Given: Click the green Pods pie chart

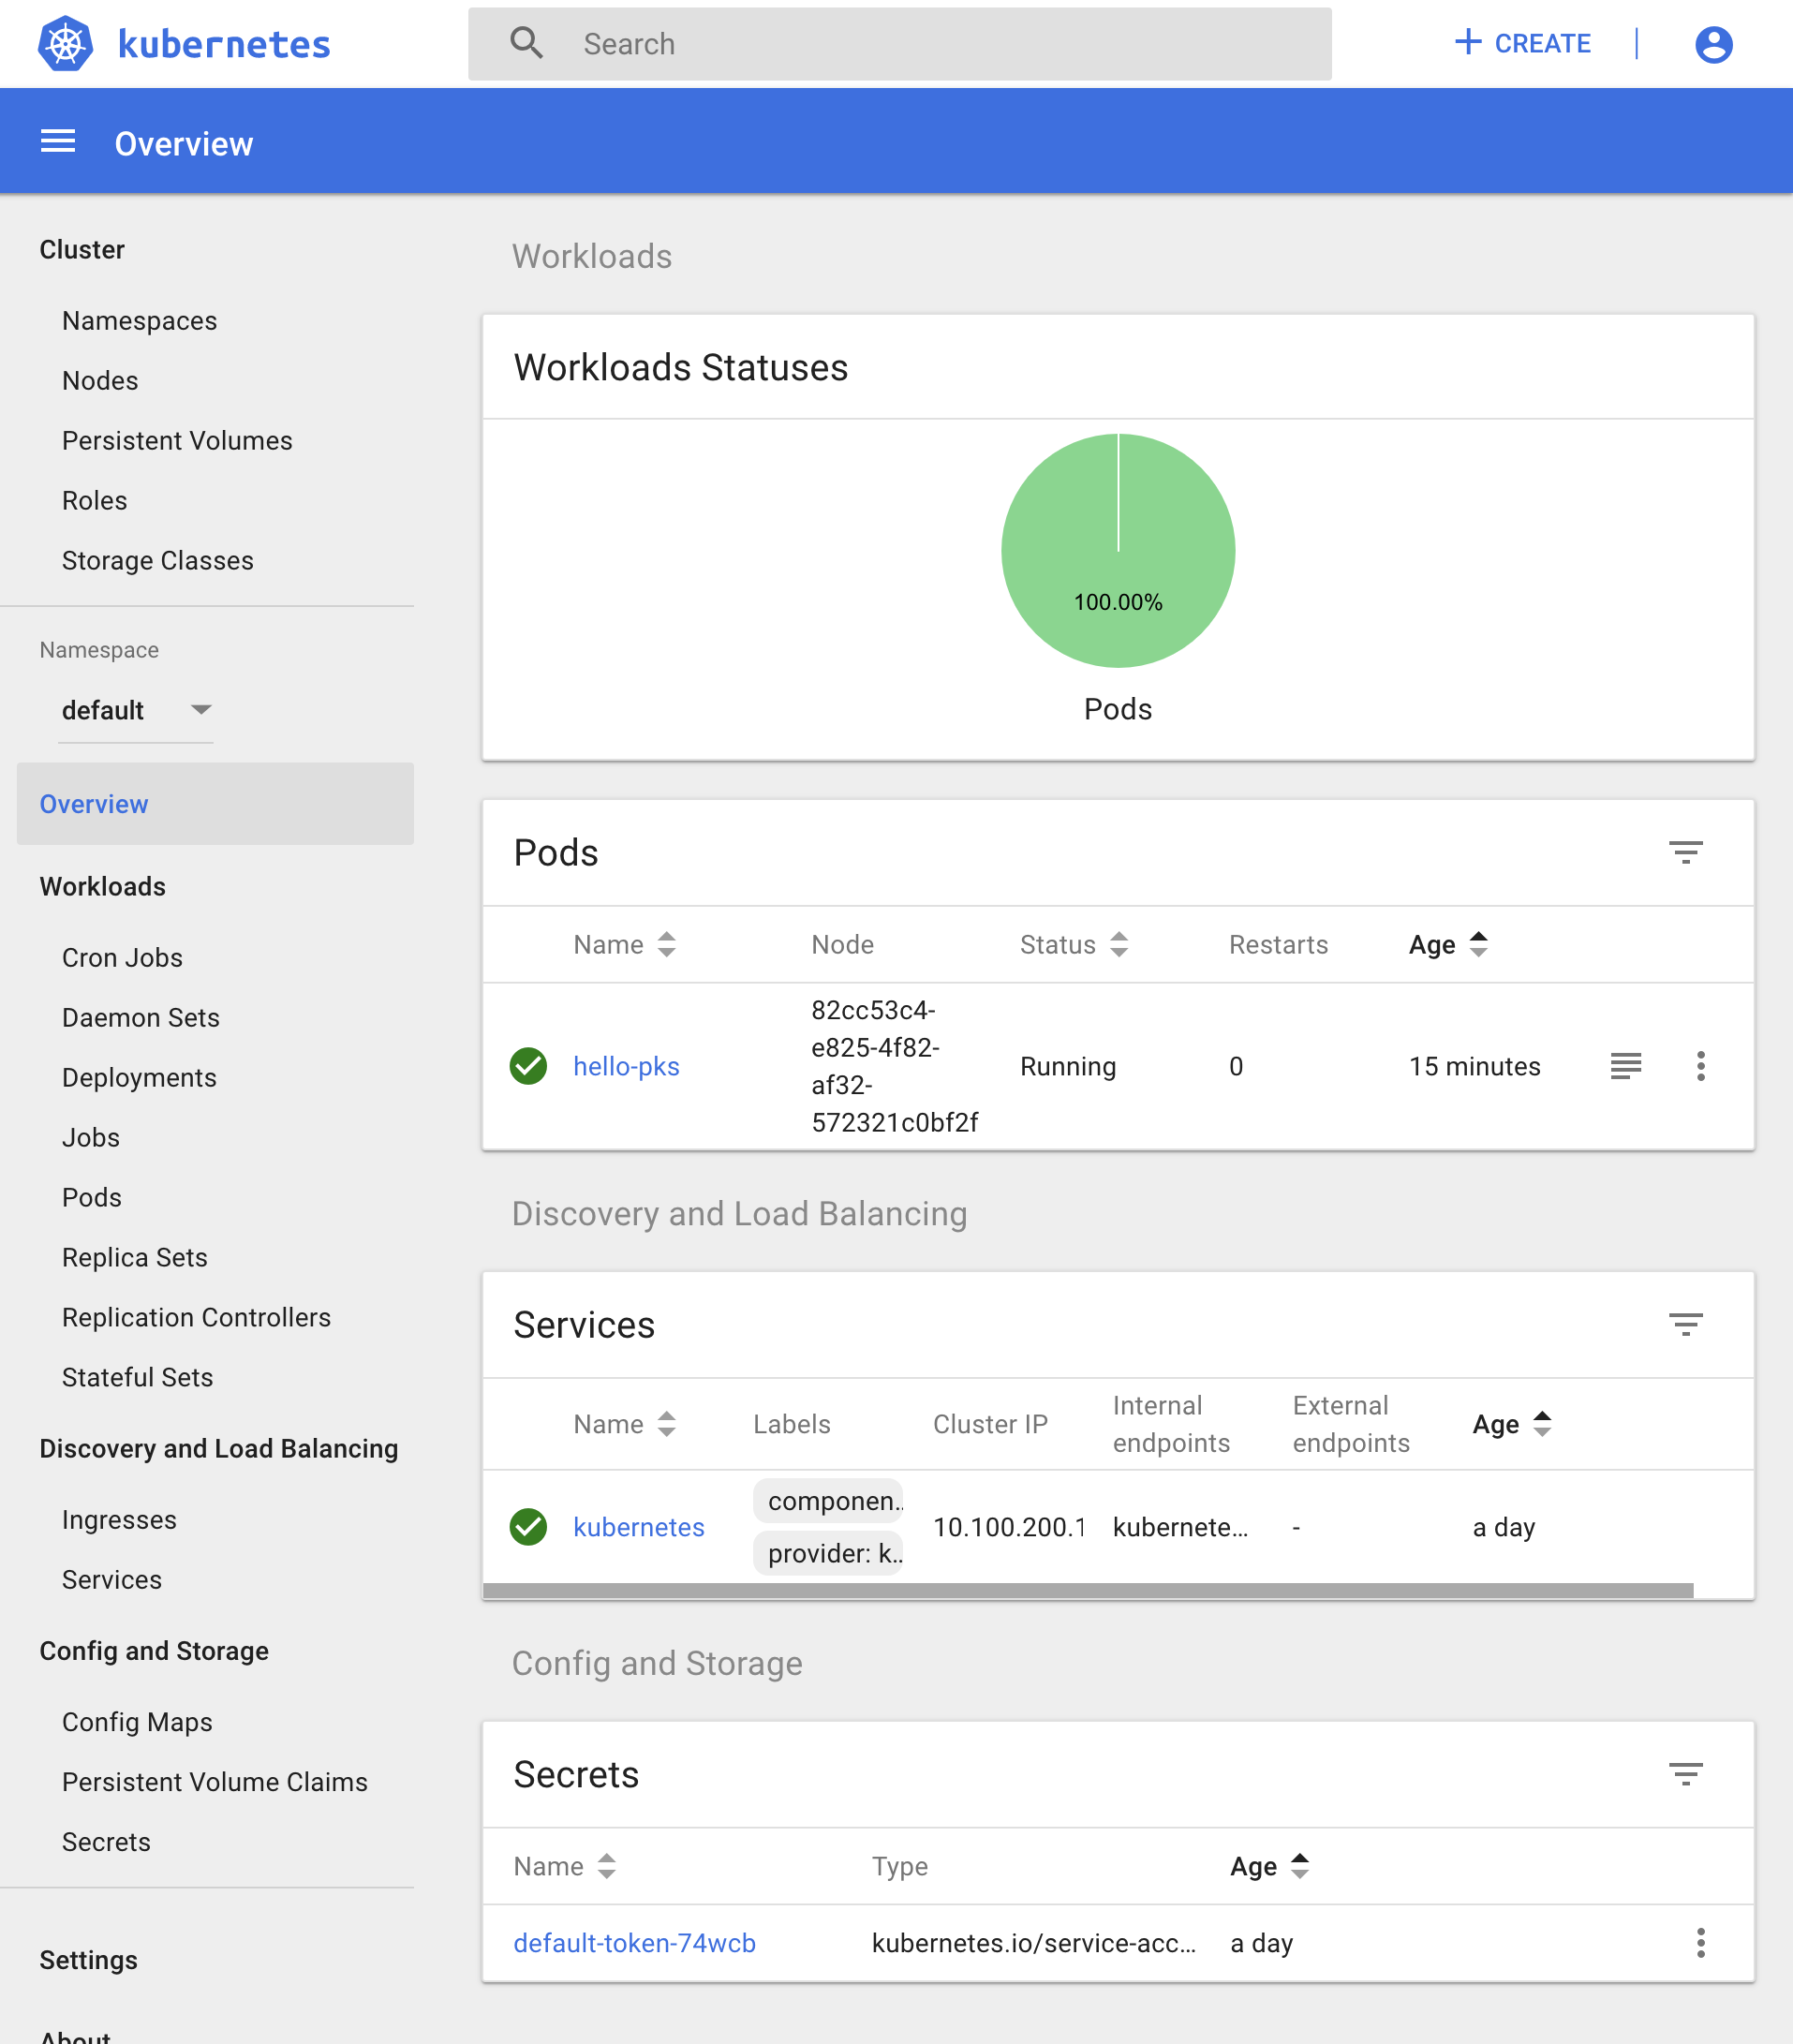Looking at the screenshot, I should click(1118, 550).
